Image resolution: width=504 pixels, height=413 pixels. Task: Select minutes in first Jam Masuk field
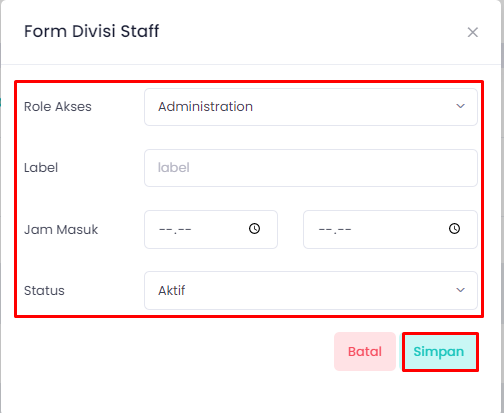click(x=185, y=230)
